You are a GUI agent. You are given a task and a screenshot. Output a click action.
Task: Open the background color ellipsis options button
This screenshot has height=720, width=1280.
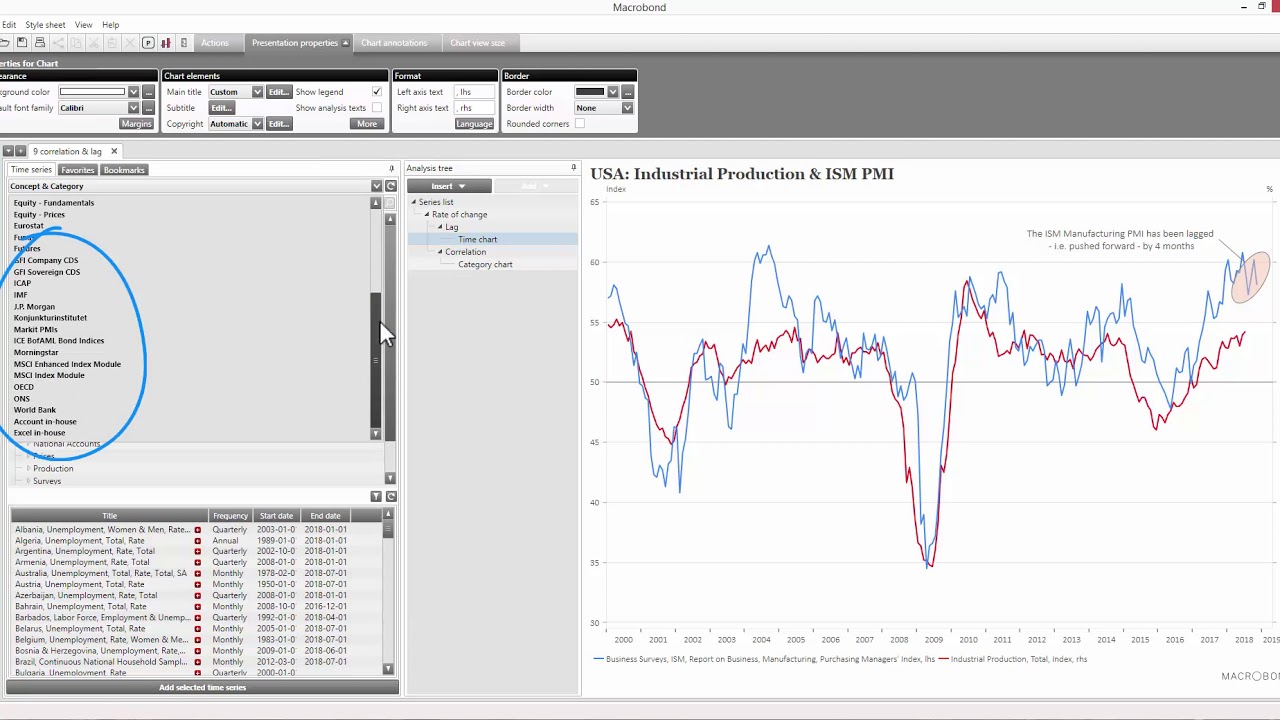[148, 92]
